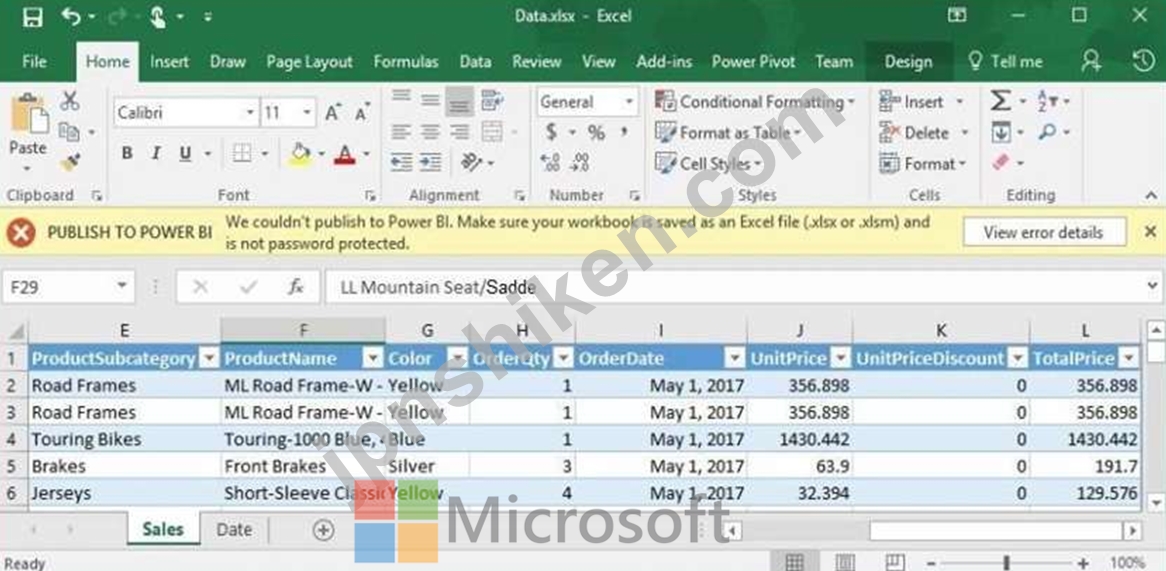Click the Orientation text-angle icon
1166x571 pixels.
click(x=471, y=162)
